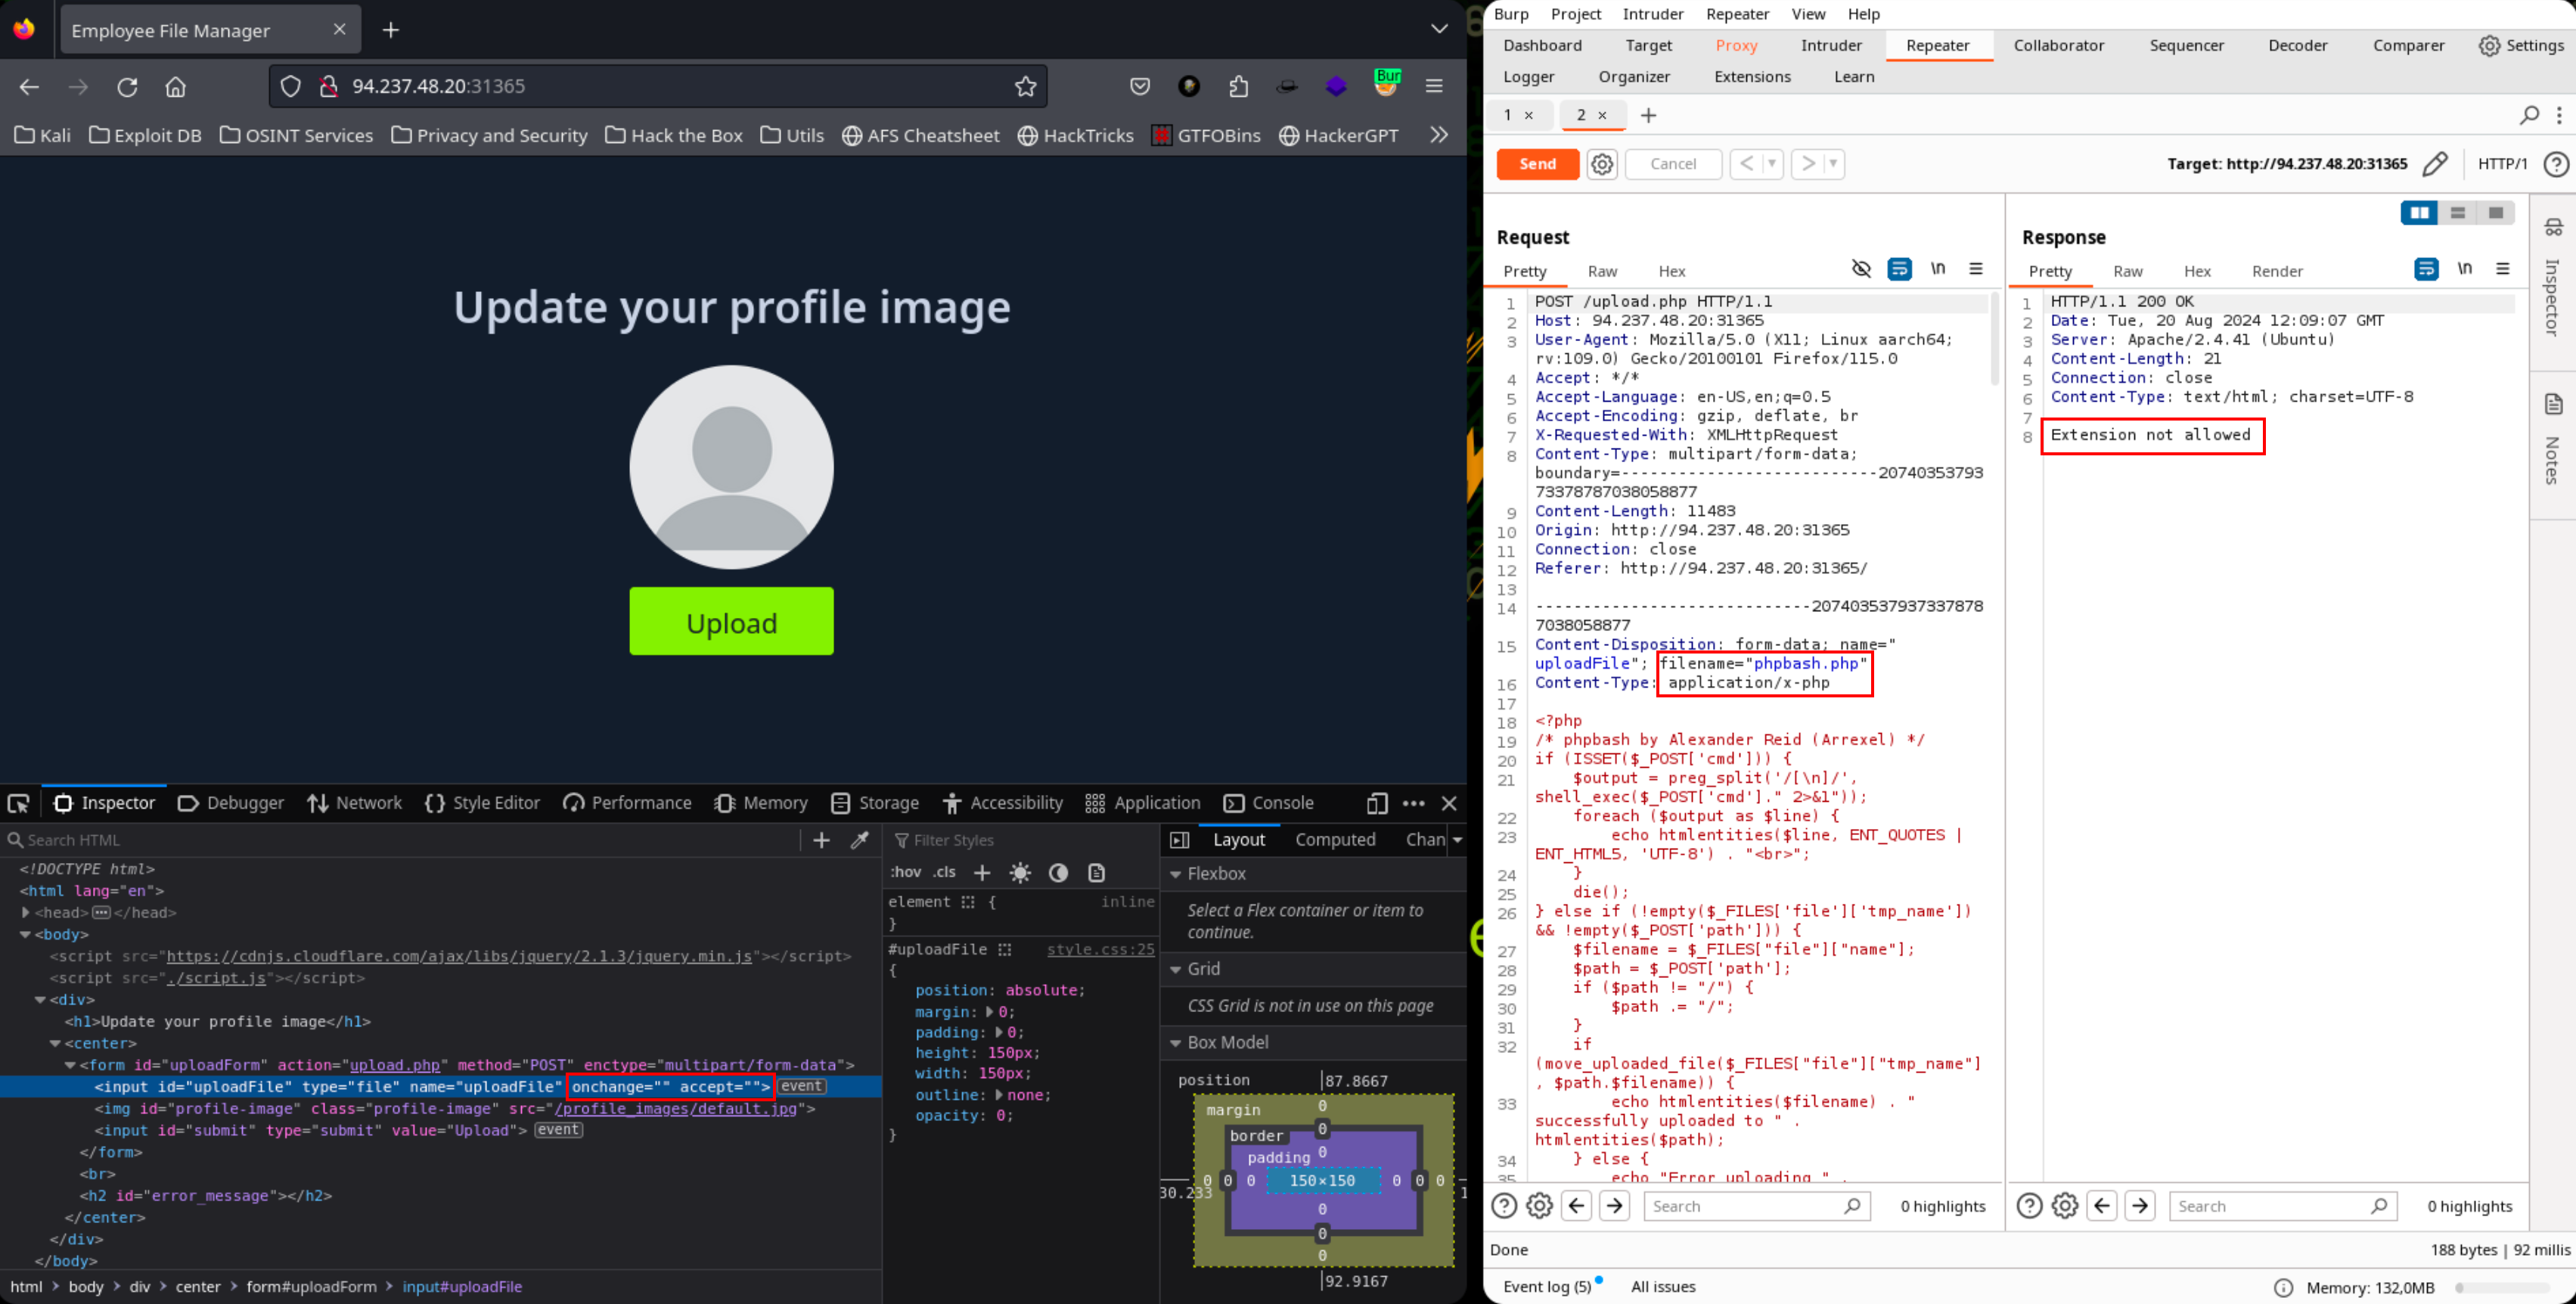Open the Response panel hamburger menu
The image size is (2576, 1304).
tap(2503, 268)
